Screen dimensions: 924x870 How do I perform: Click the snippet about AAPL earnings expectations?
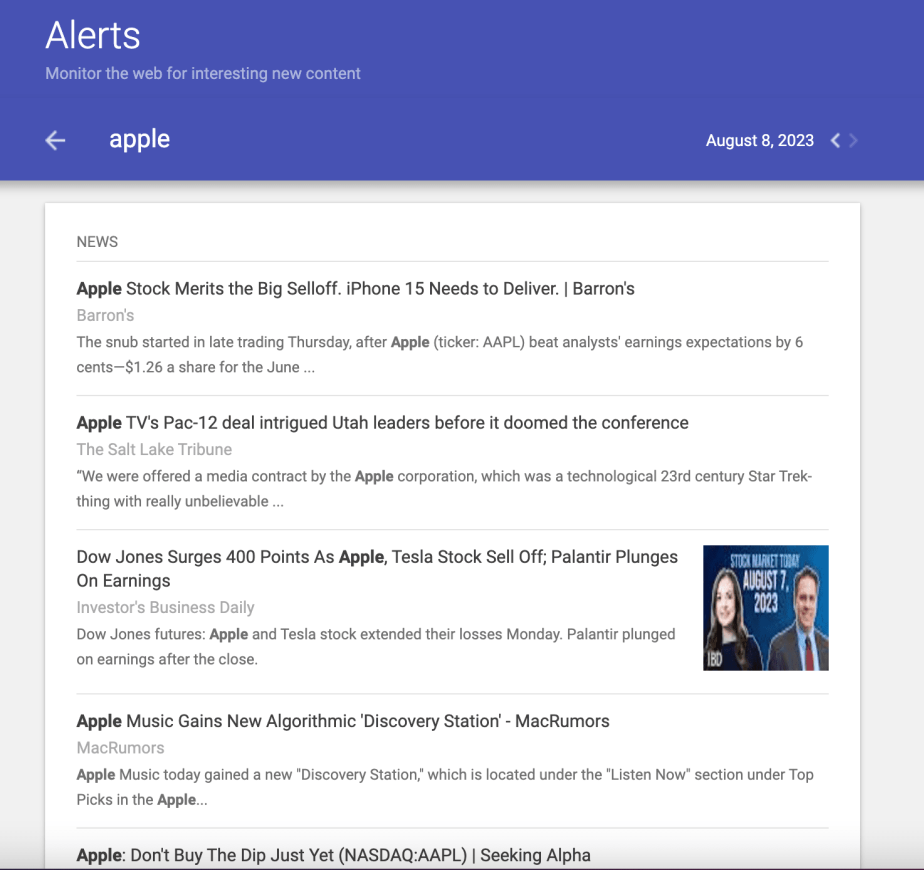tap(439, 354)
